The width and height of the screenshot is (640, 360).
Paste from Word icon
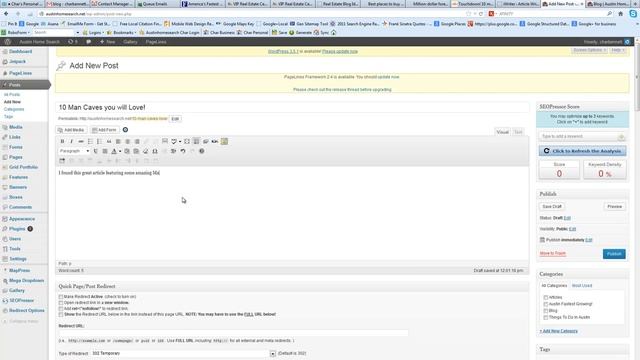pyautogui.click(x=136, y=151)
